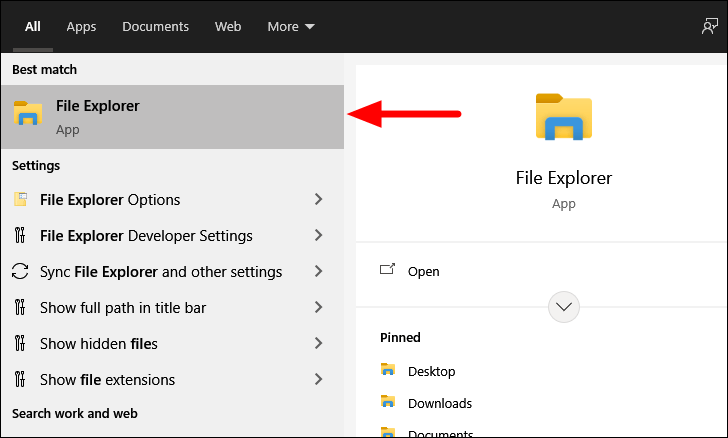Click the File Explorer Options folder icon
This screenshot has width=728, height=438.
tap(20, 199)
